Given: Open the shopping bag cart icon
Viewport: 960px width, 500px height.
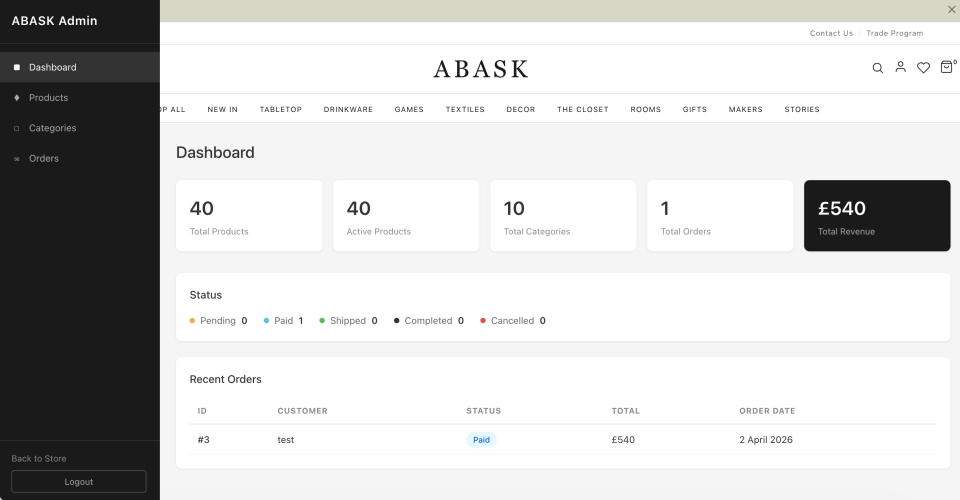Looking at the screenshot, I should point(946,67).
